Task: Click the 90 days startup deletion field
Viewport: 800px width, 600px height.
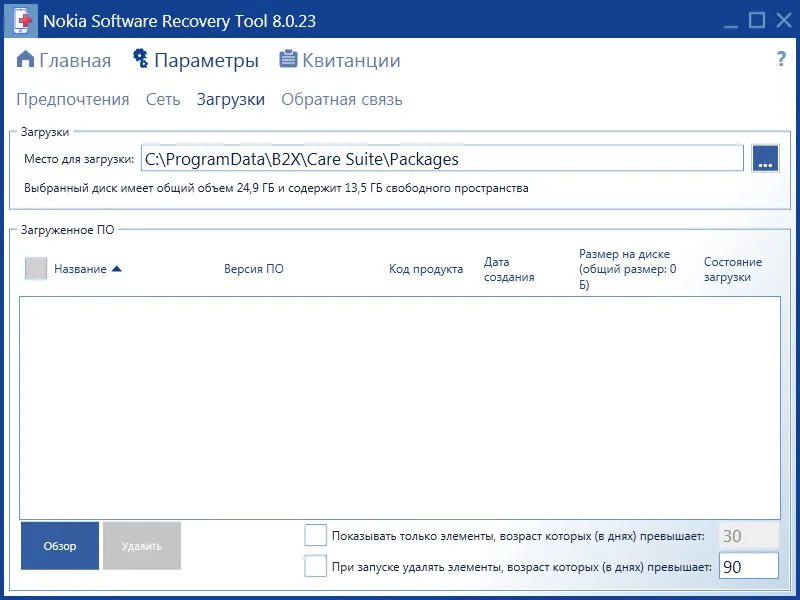Action: click(748, 566)
